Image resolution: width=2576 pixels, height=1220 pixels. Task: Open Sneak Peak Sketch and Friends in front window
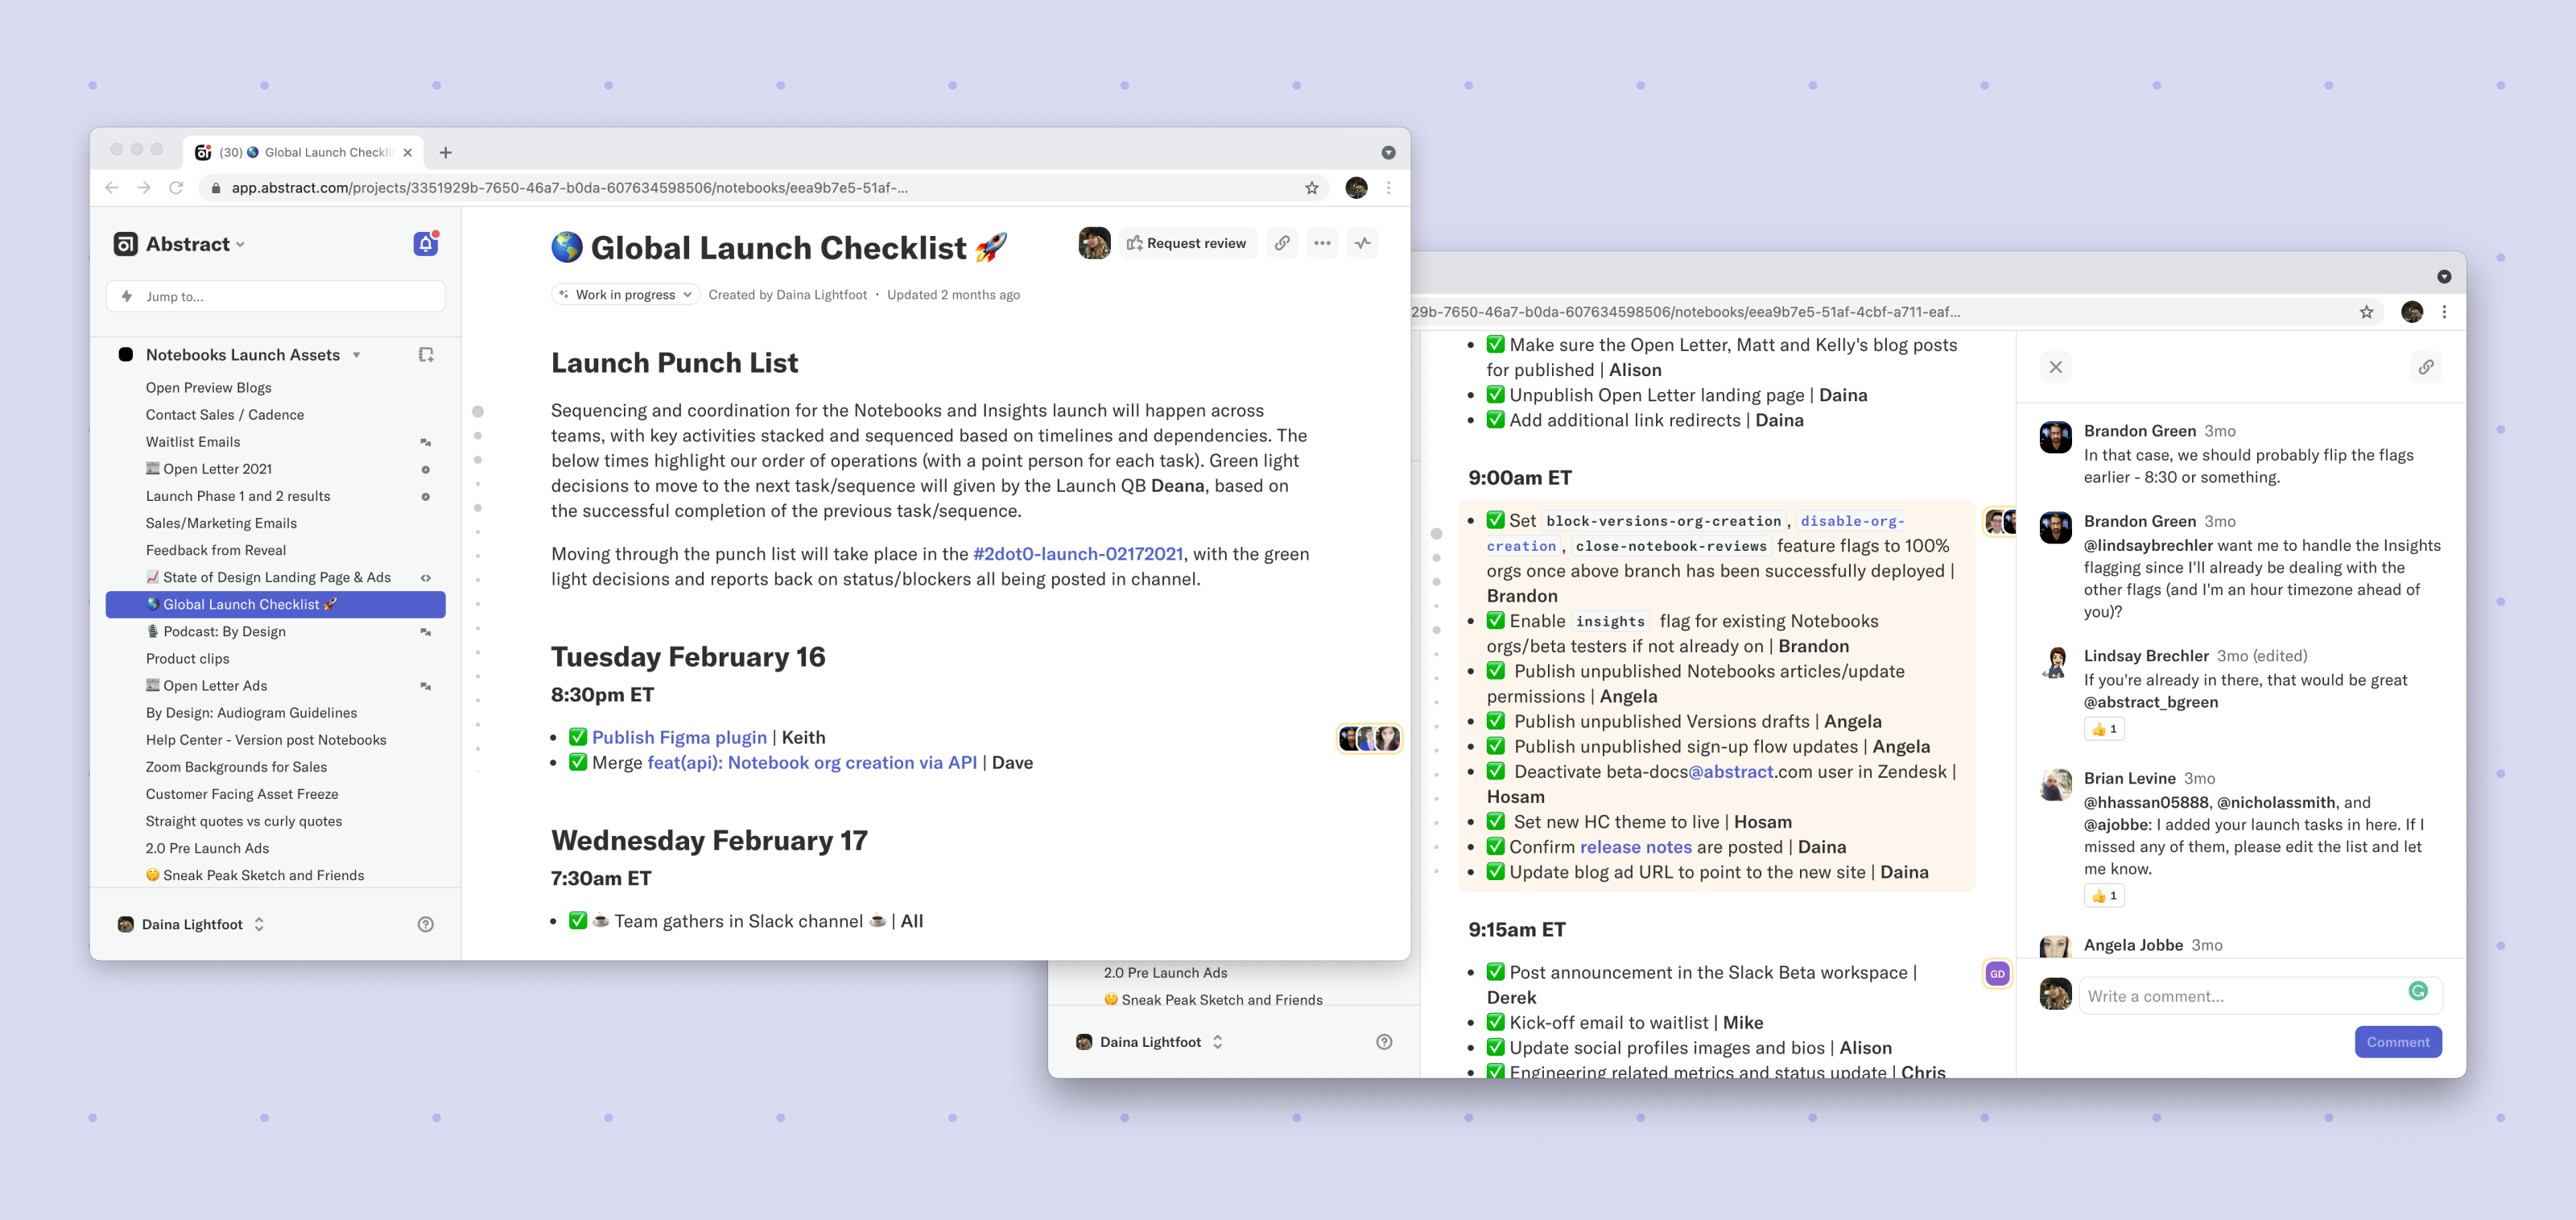[255, 875]
